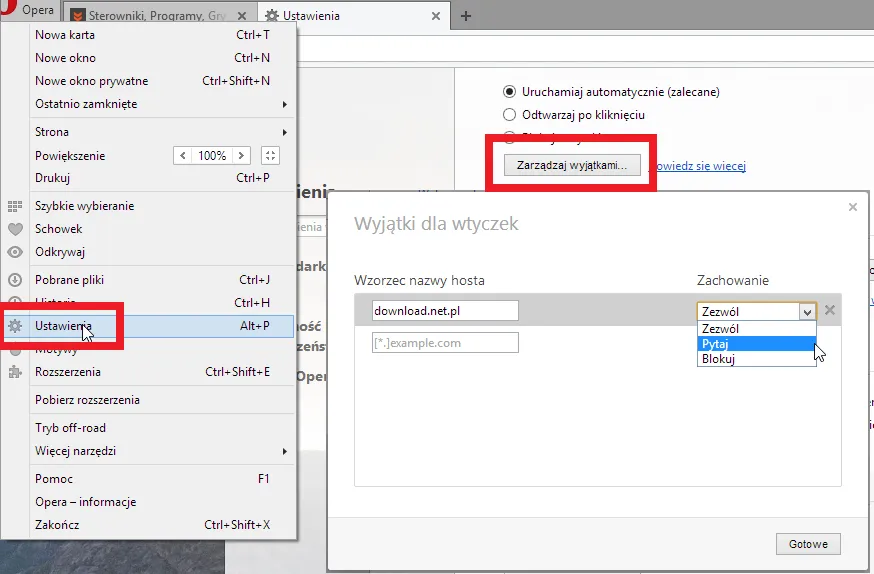
Task: Close the Wyjątki dla wtyczek dialog
Action: pos(852,207)
